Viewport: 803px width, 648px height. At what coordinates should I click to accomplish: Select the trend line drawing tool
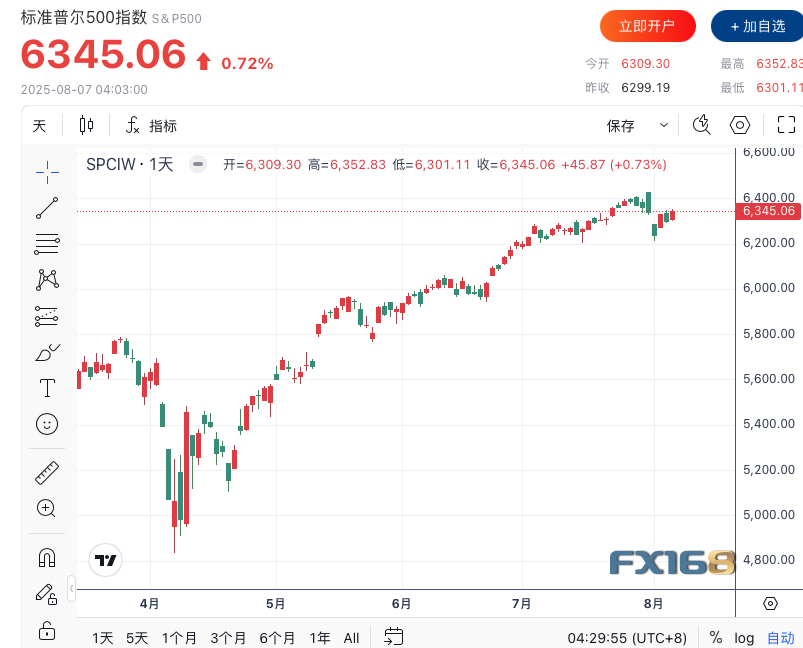point(47,208)
